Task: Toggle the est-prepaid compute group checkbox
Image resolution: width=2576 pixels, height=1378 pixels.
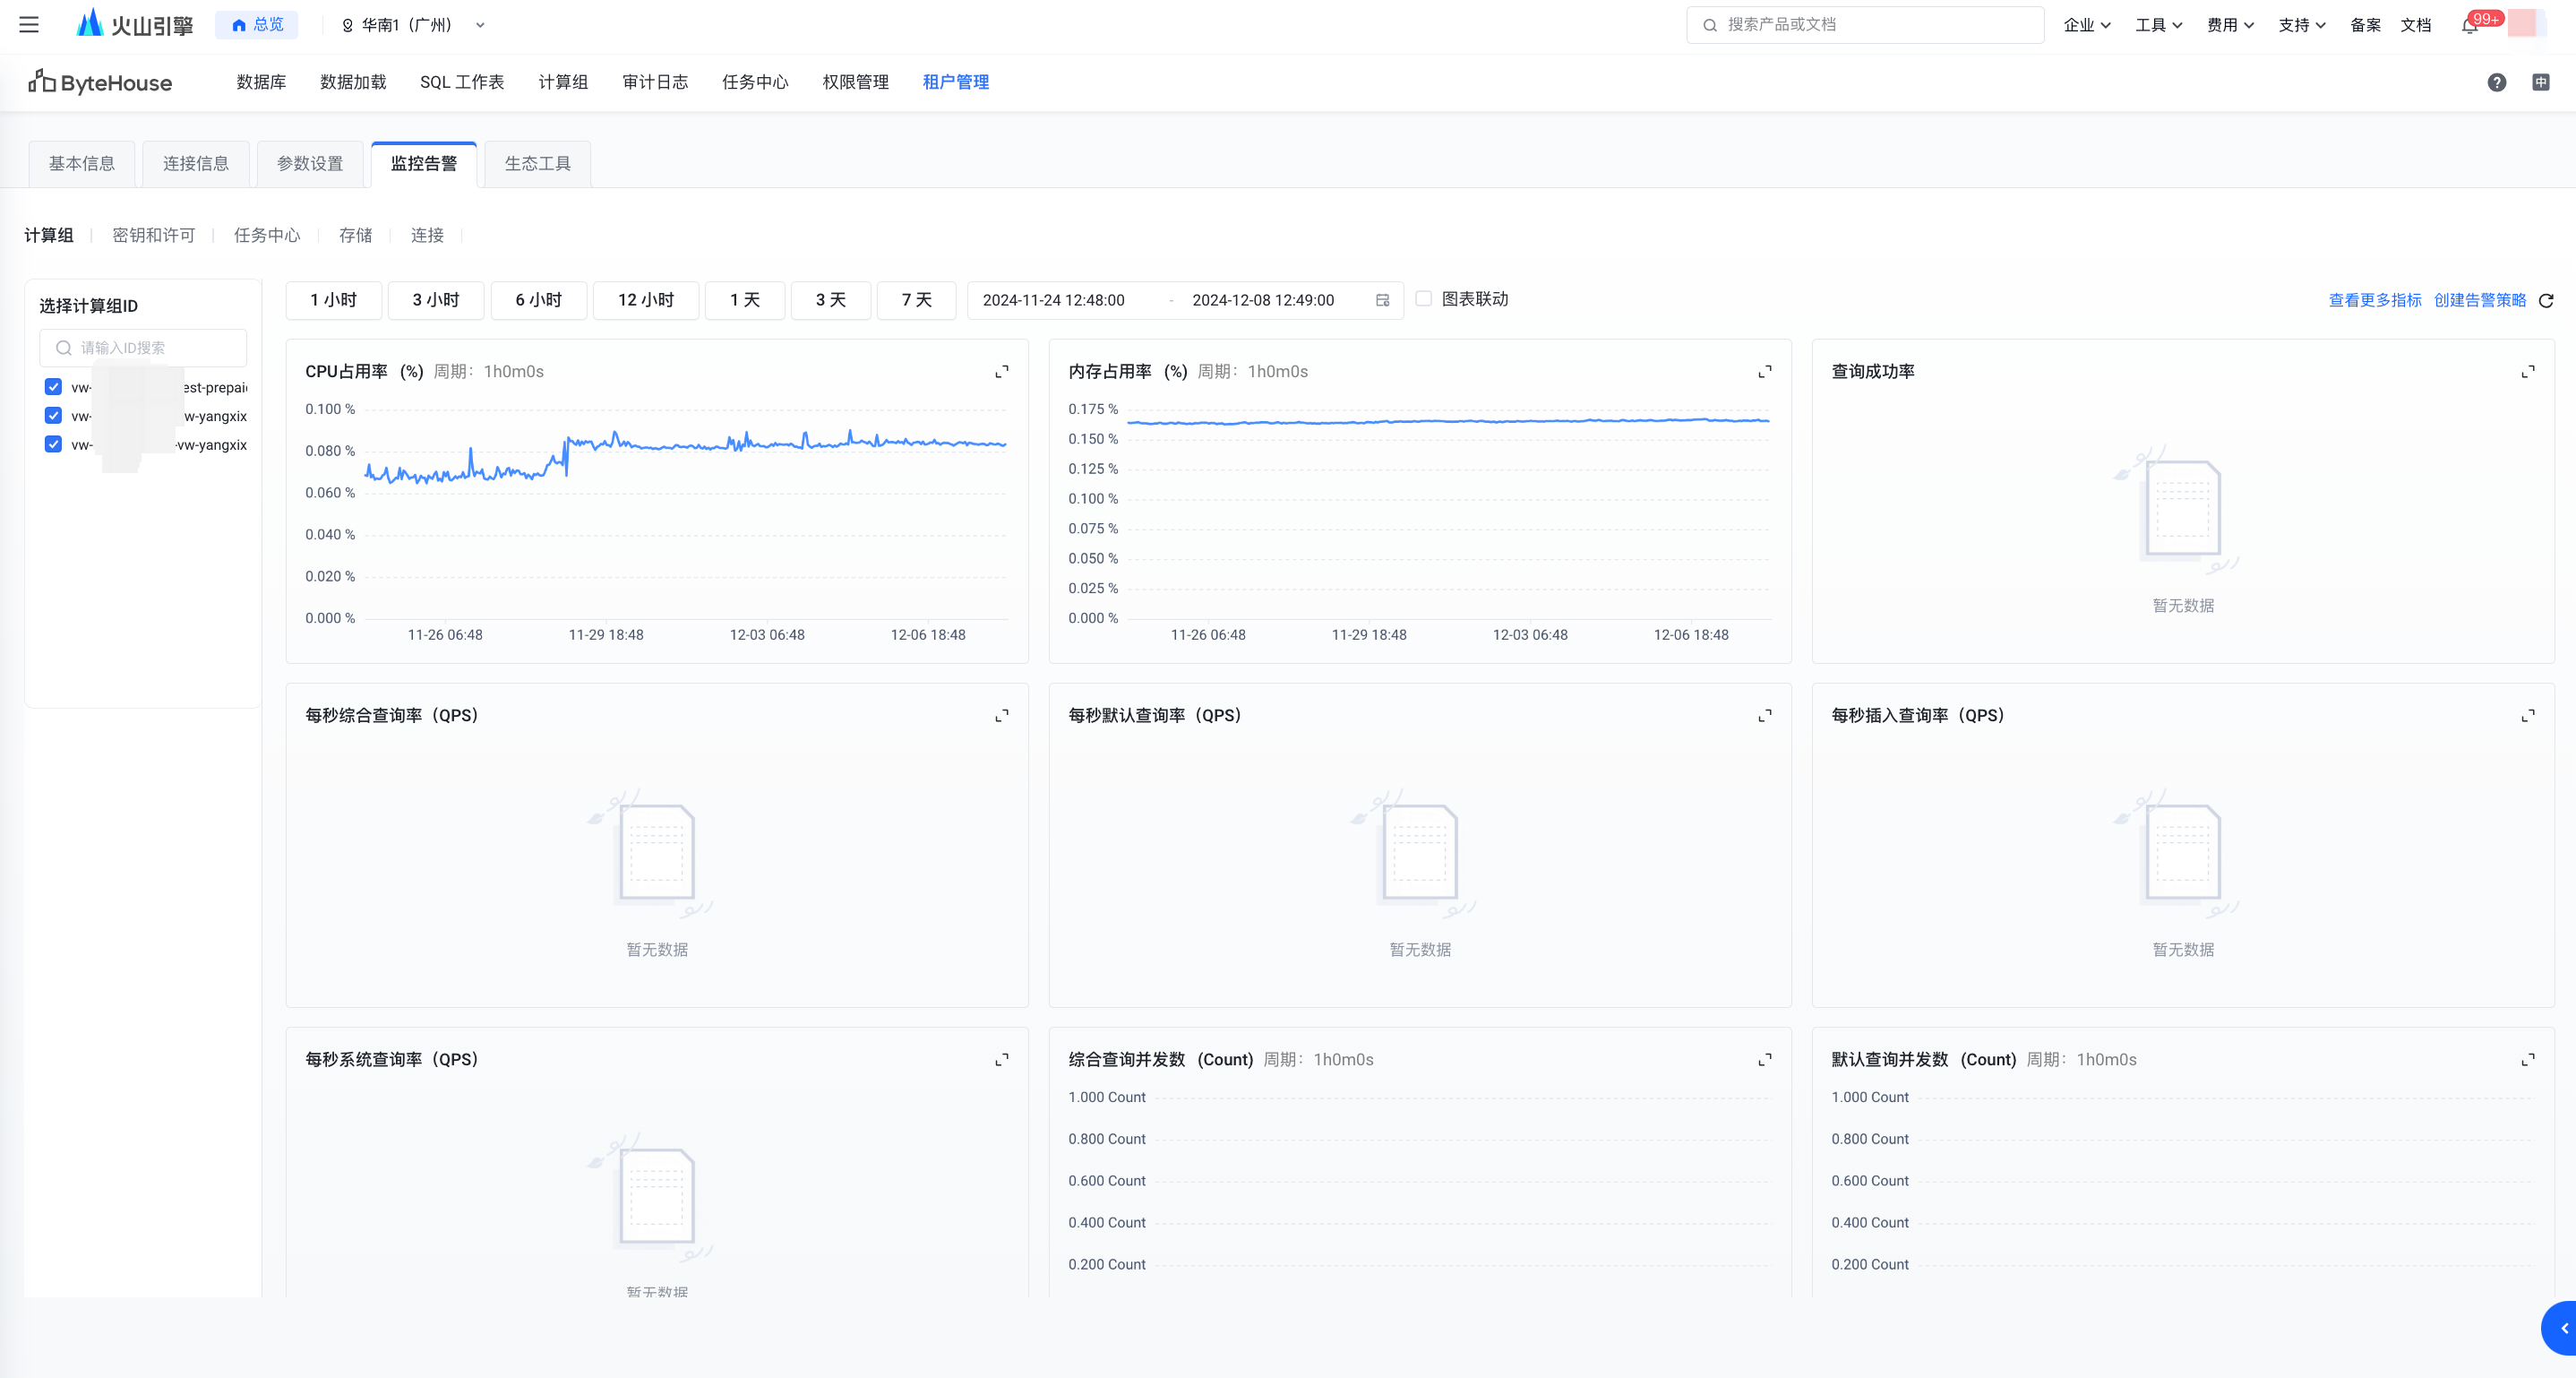Action: 53,387
